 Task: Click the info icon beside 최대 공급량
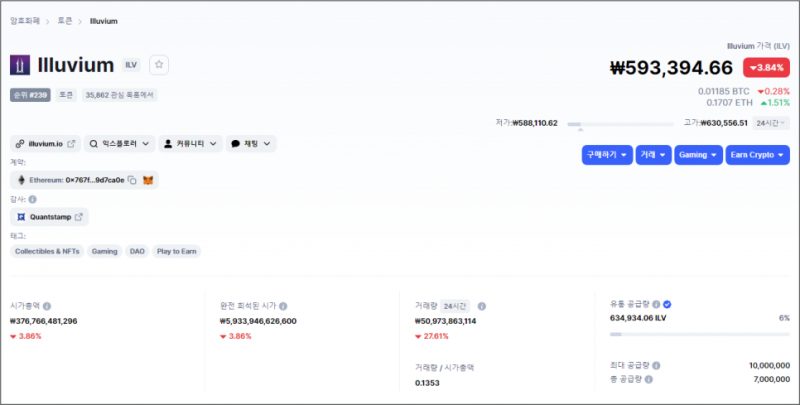[656, 366]
